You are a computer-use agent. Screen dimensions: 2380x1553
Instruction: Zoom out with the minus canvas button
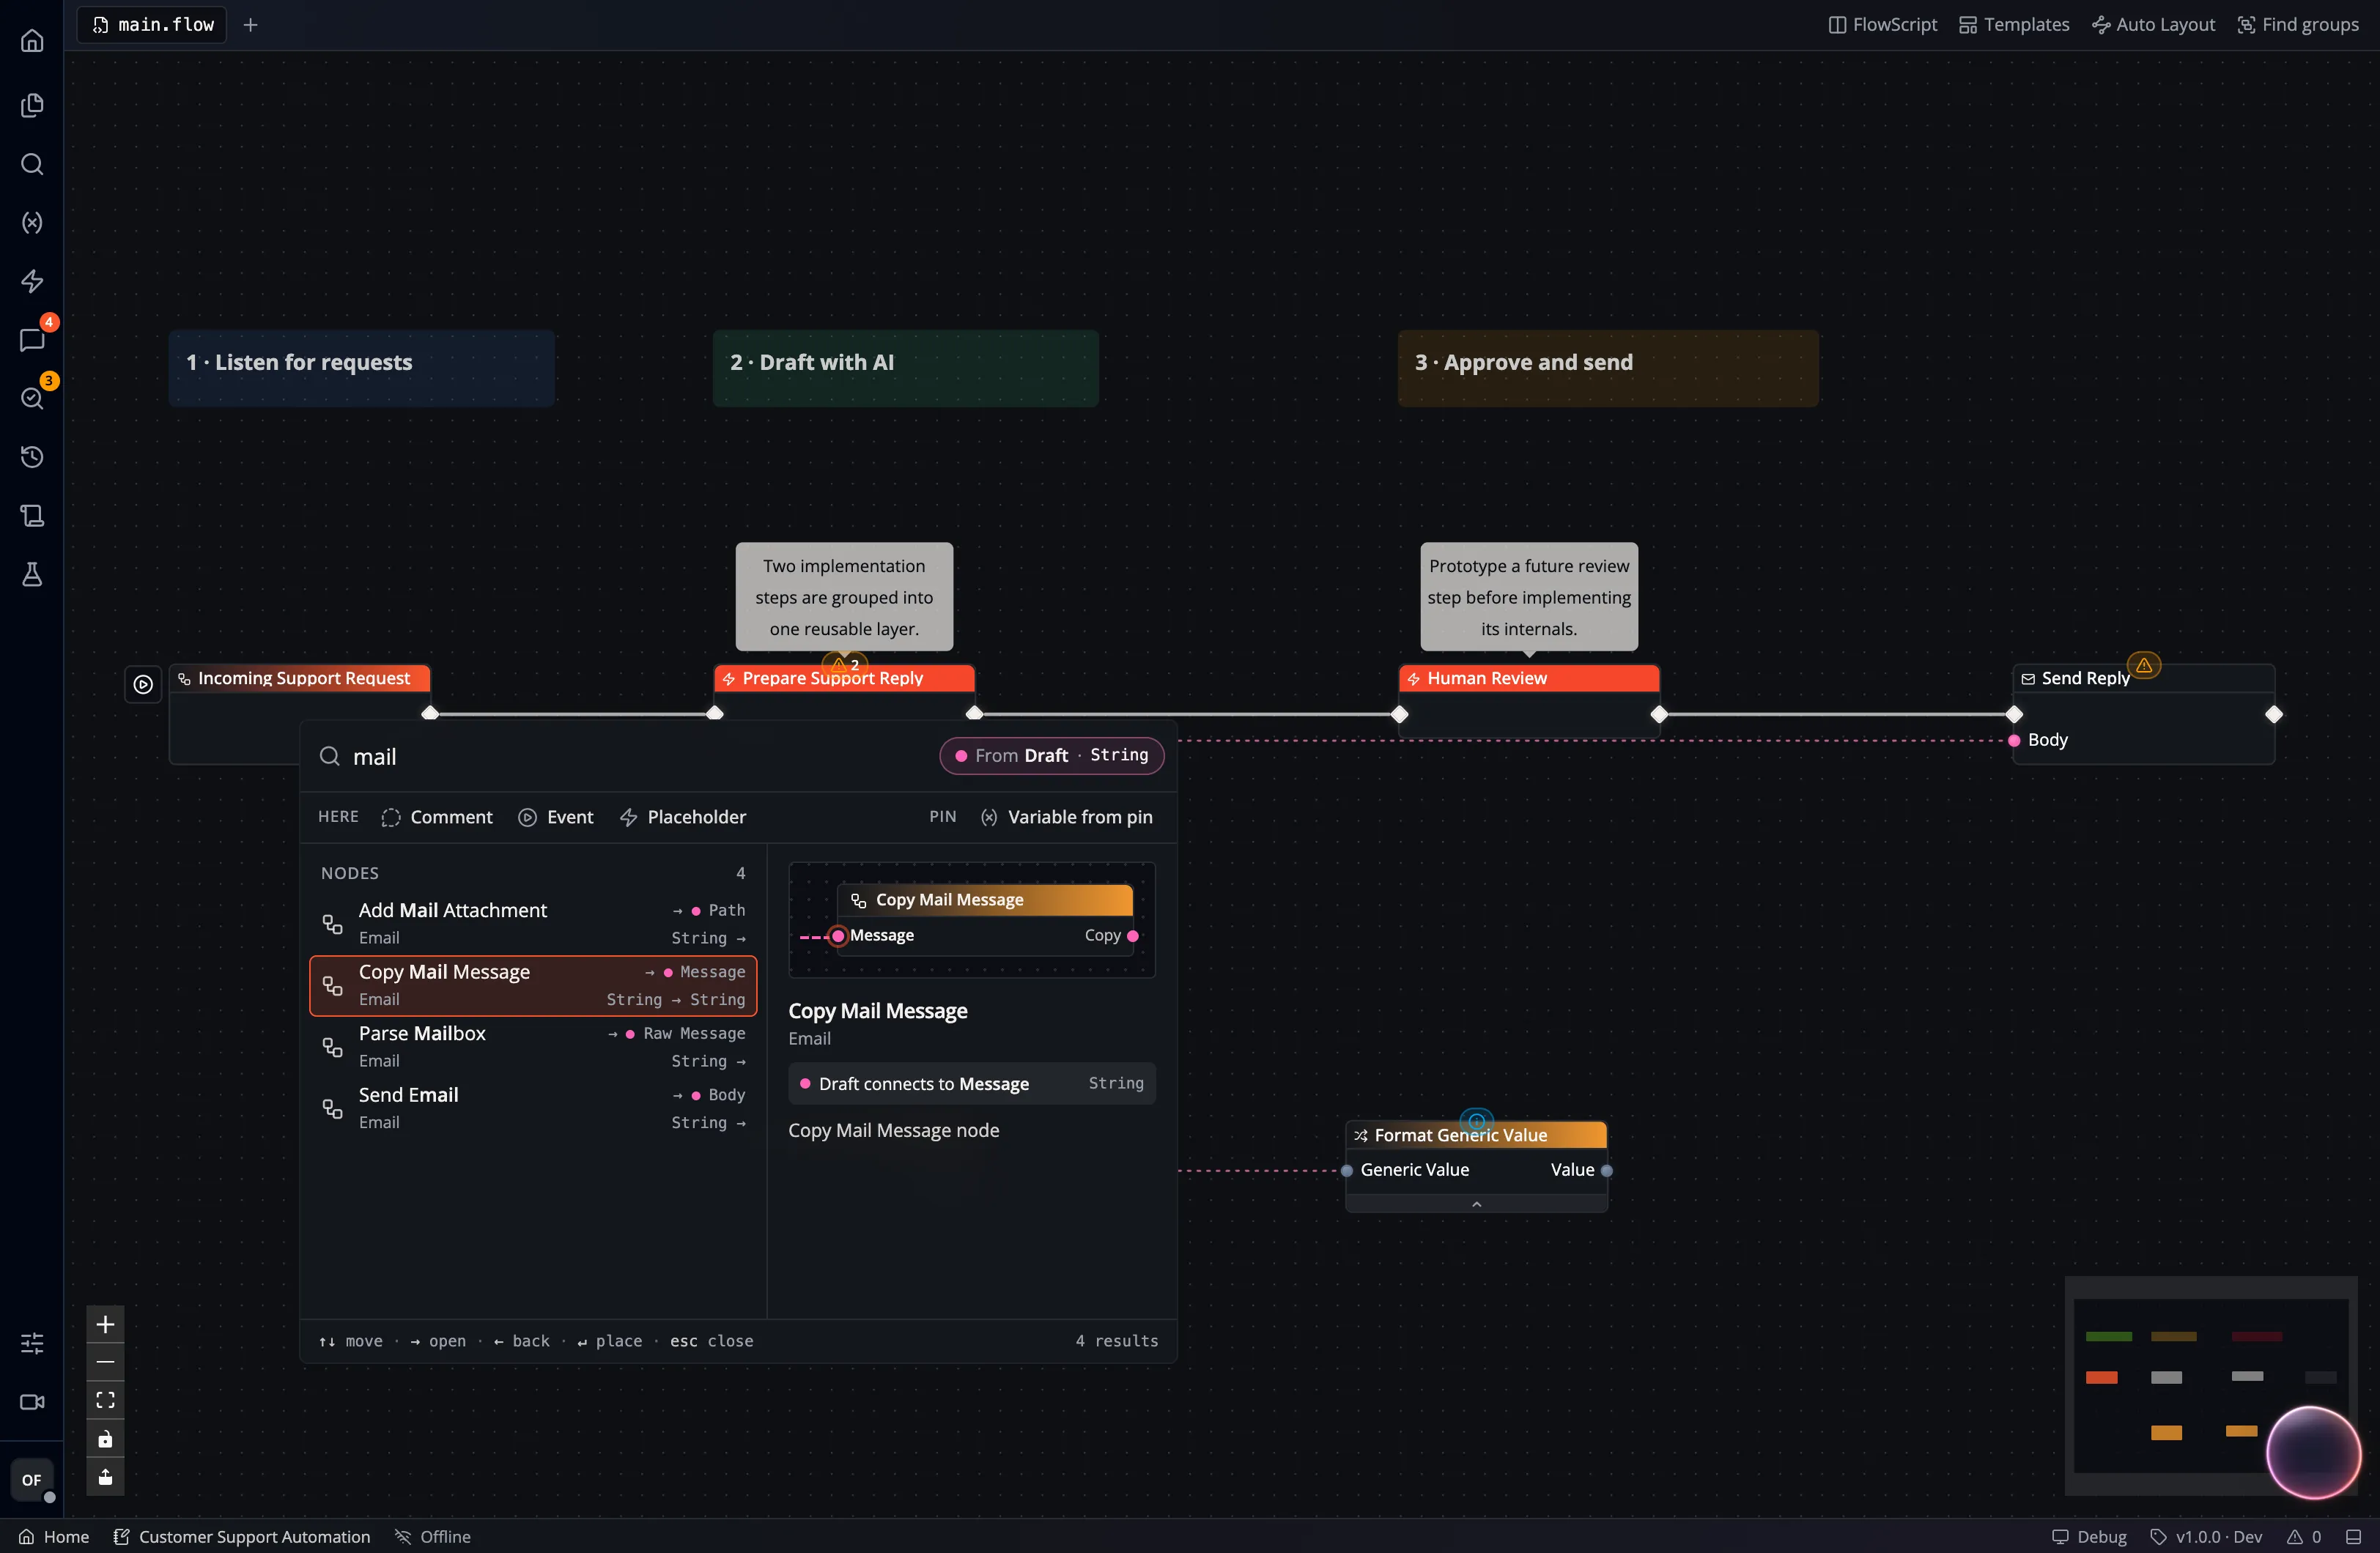(105, 1362)
